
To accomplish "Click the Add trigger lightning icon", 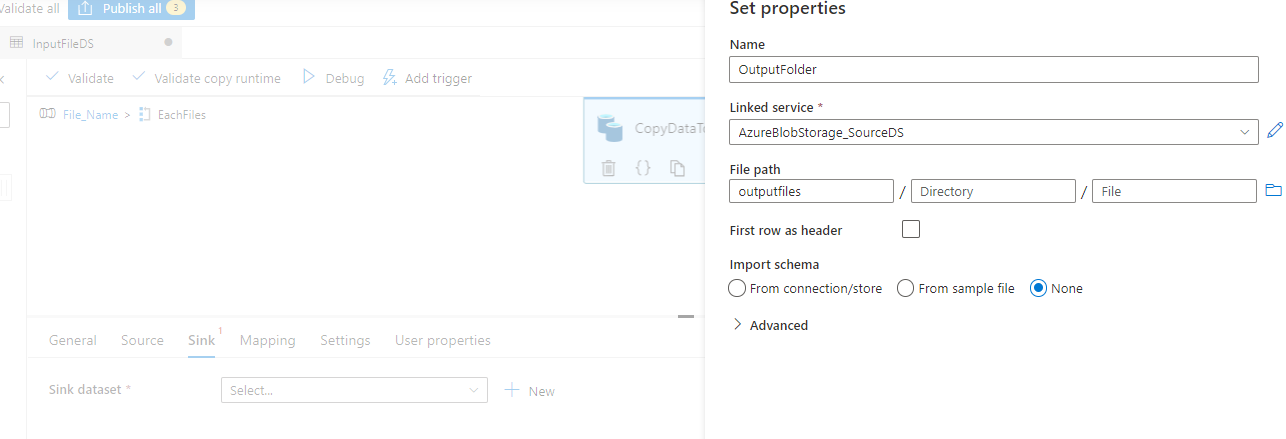I will (x=390, y=77).
